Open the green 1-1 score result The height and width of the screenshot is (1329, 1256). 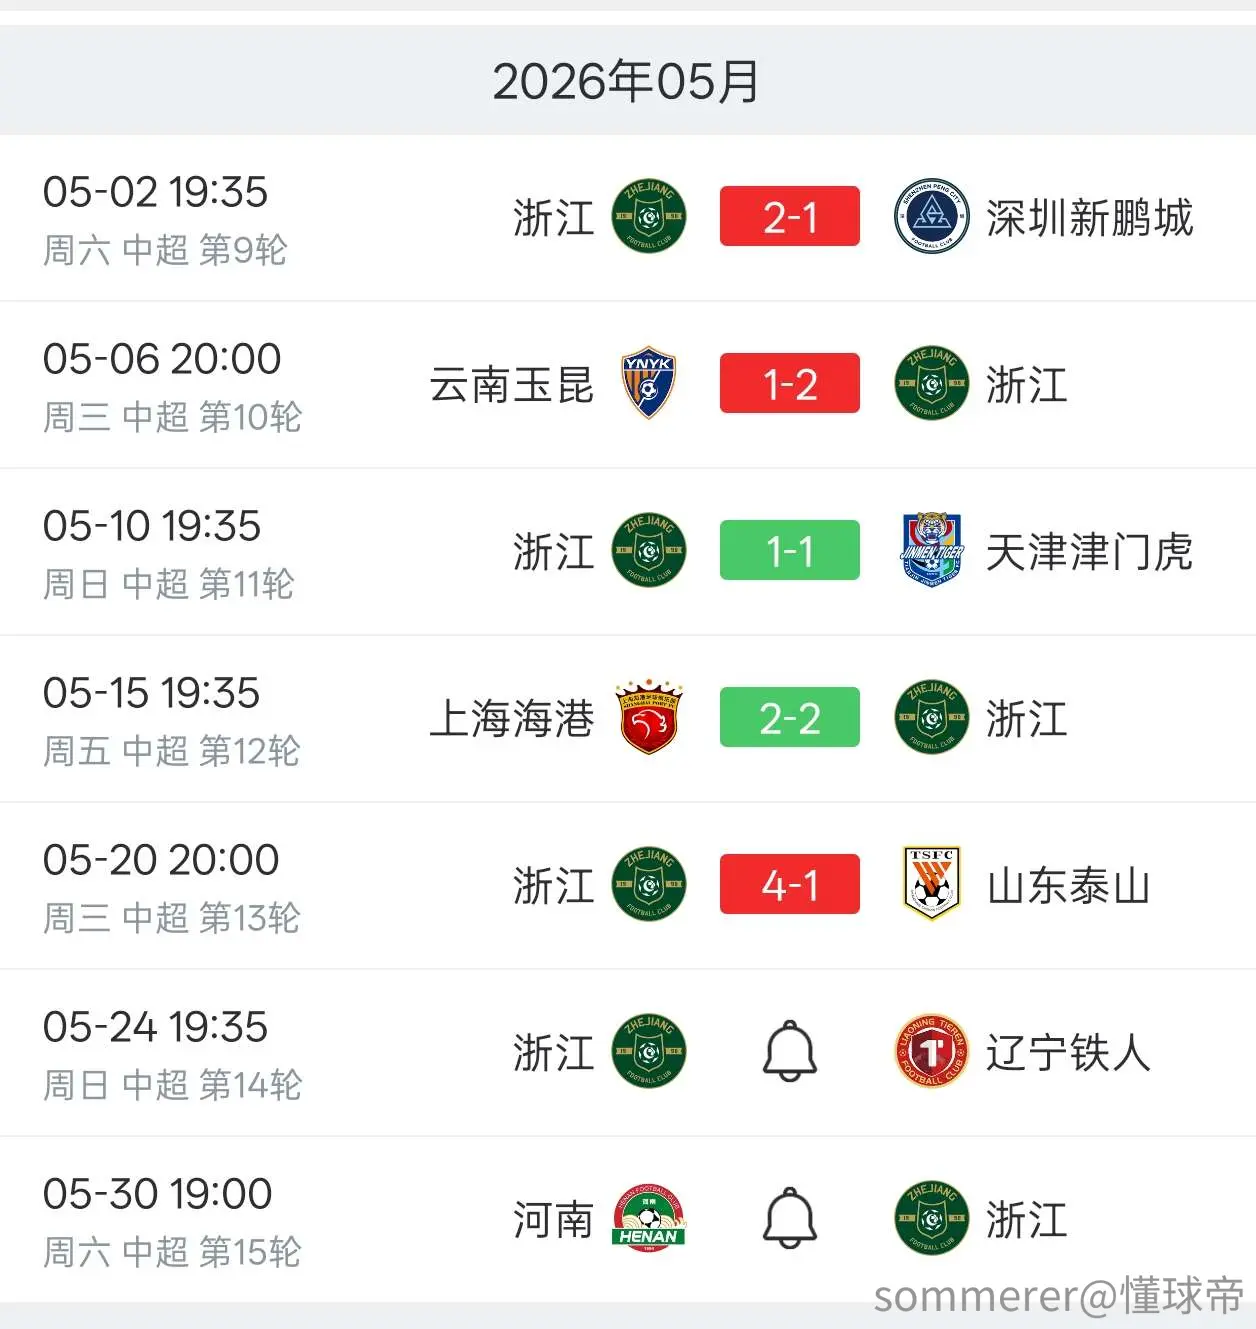[x=790, y=550]
